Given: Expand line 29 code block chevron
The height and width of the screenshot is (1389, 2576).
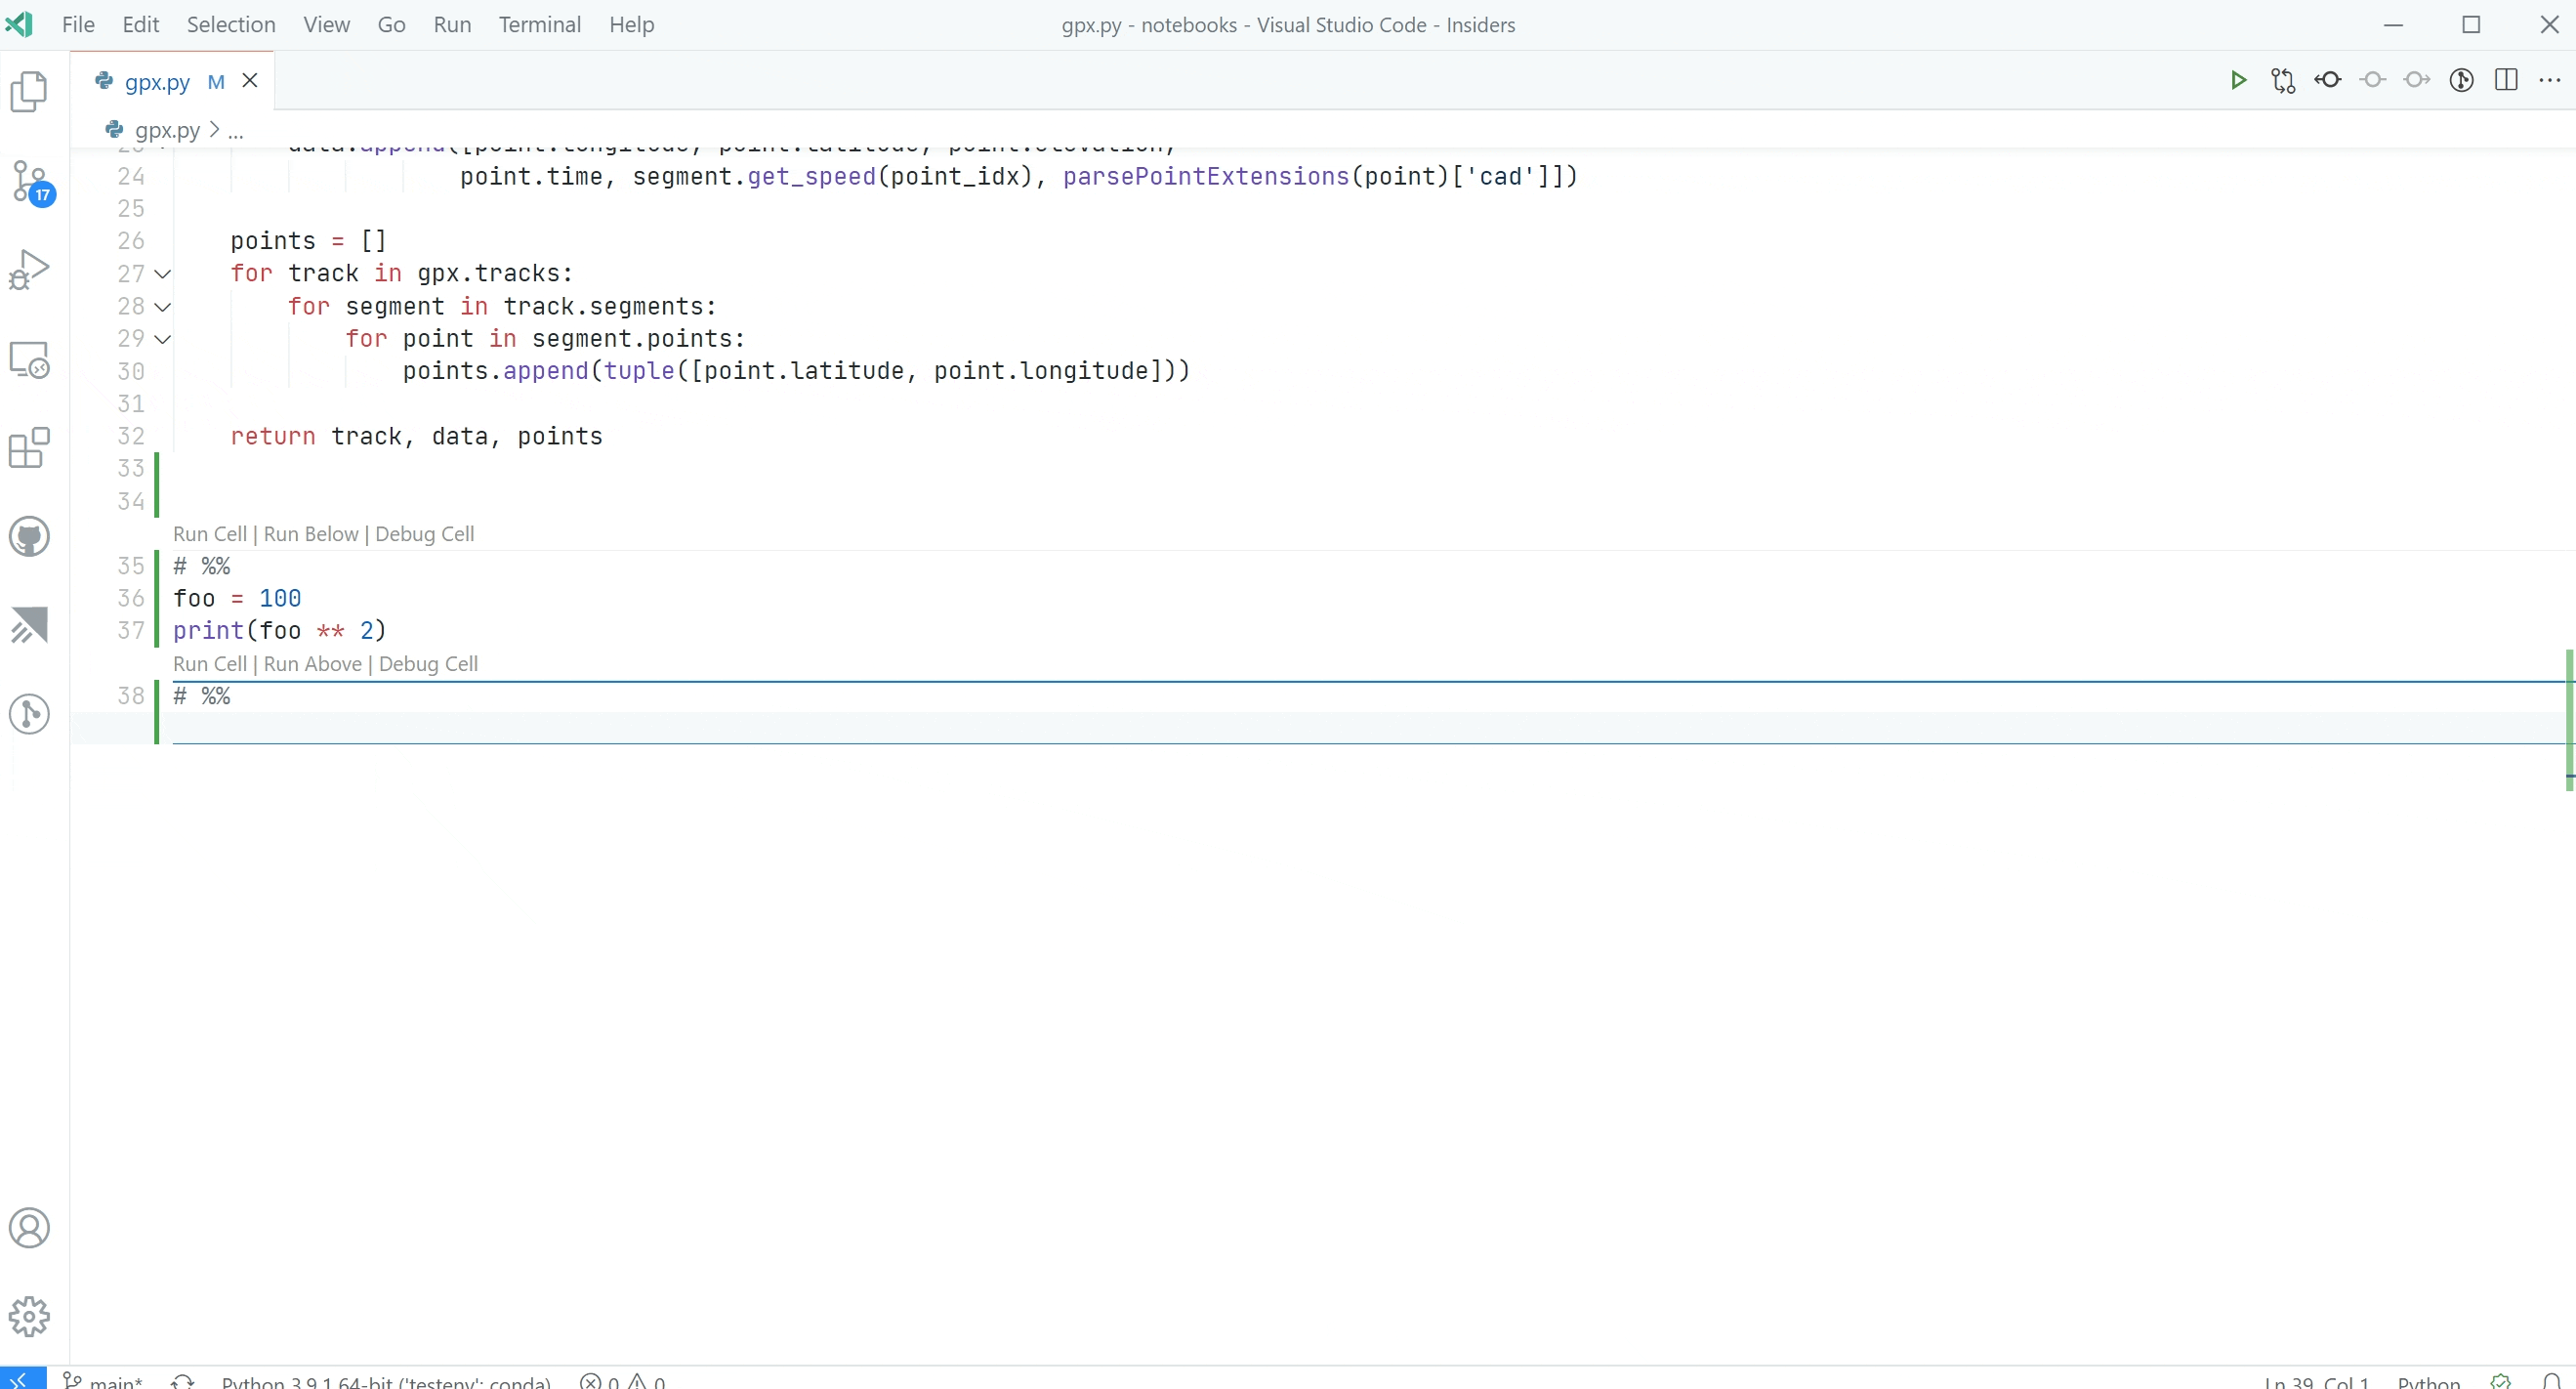Looking at the screenshot, I should [x=164, y=339].
